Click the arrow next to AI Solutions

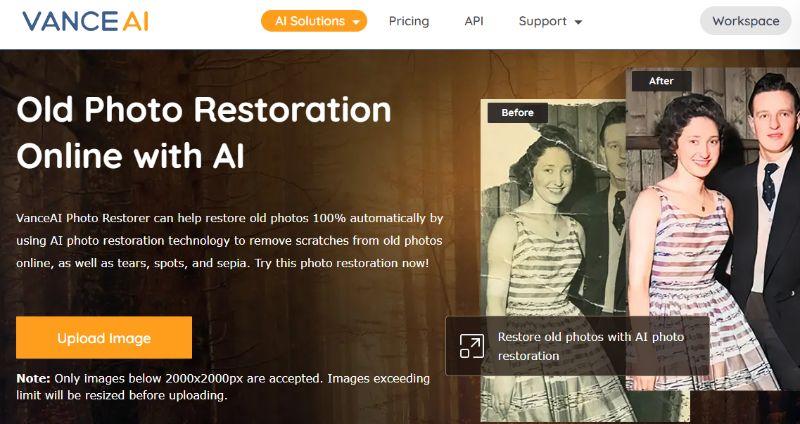356,22
